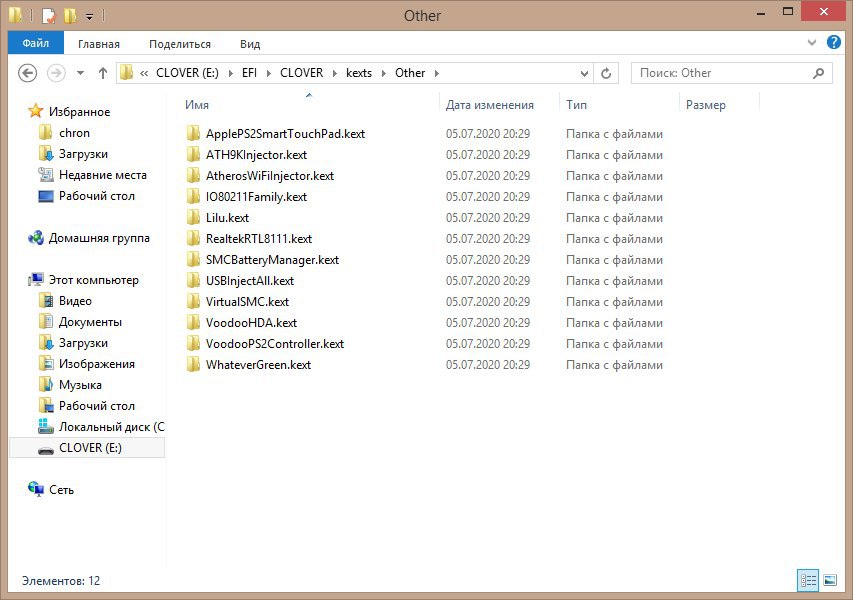
Task: Sort by Дата изменения column header
Action: pyautogui.click(x=490, y=105)
